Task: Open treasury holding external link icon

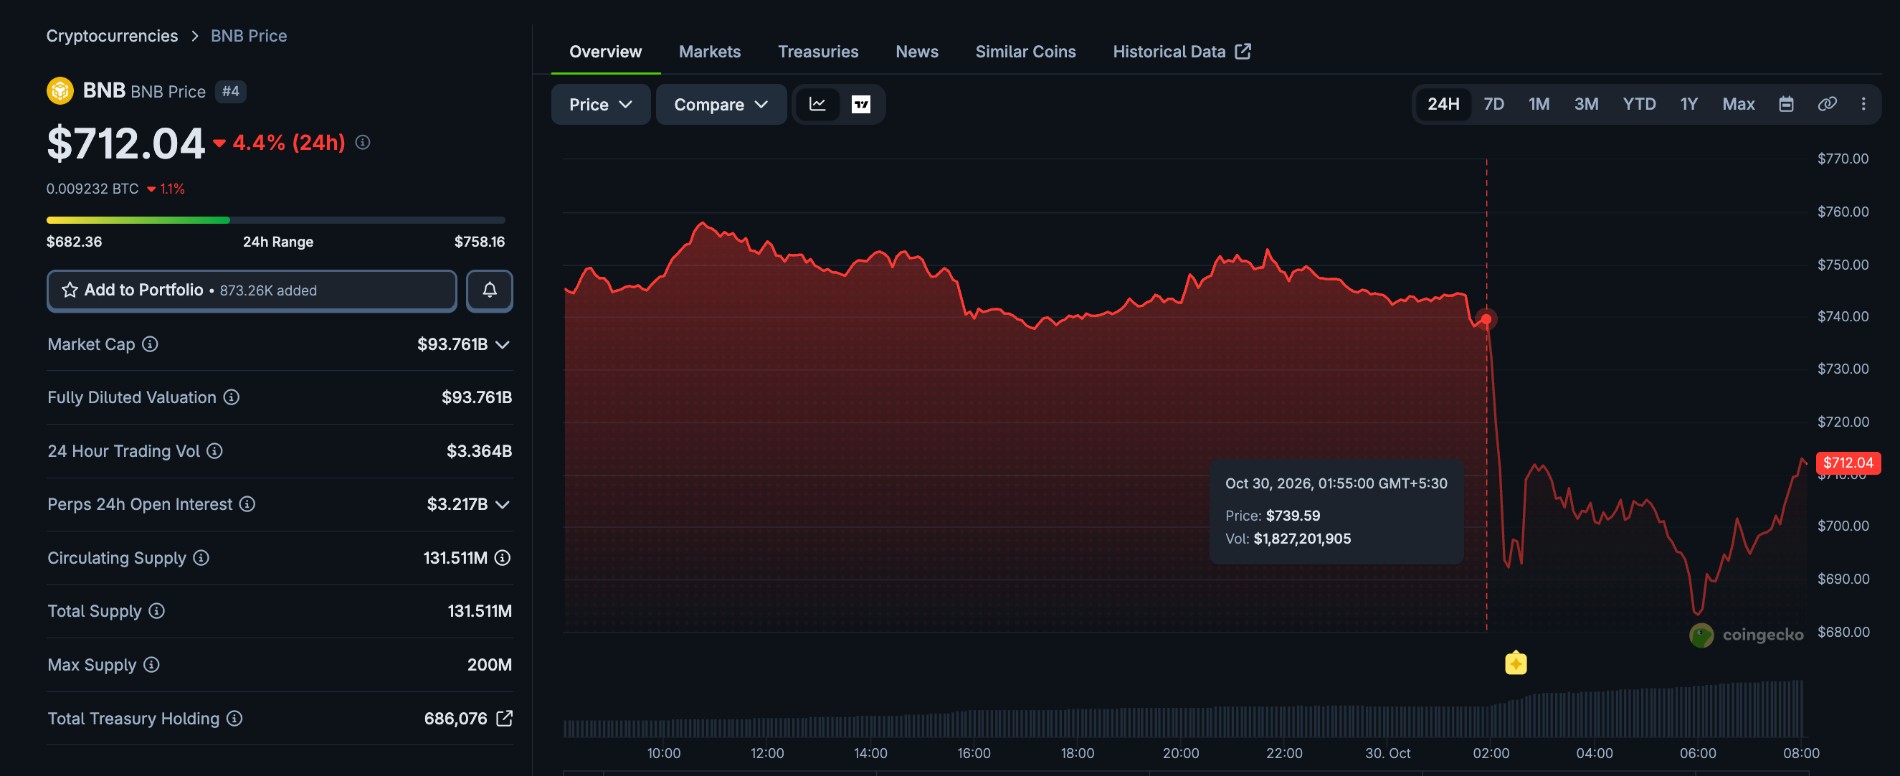Action: click(504, 718)
